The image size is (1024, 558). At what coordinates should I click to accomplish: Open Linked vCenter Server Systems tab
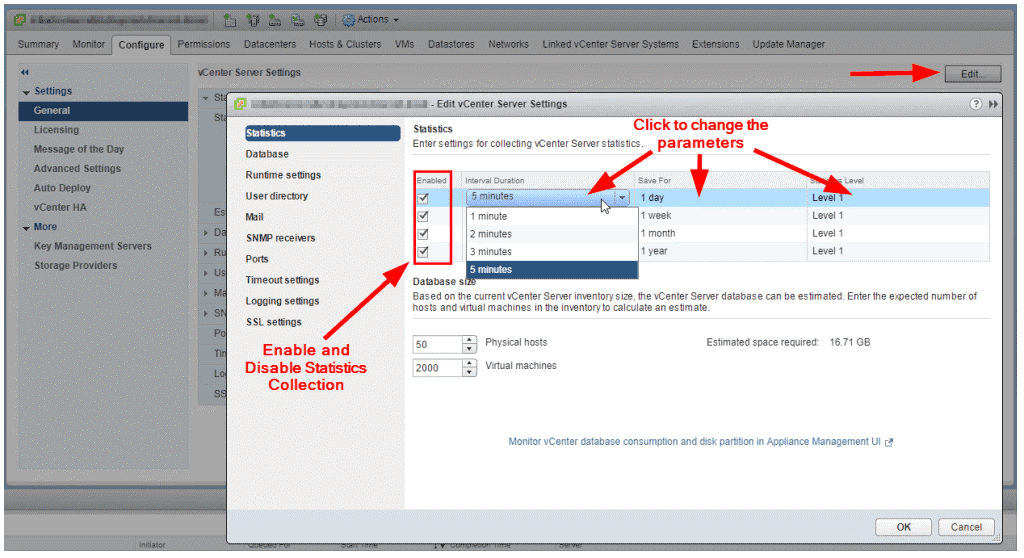(x=610, y=44)
